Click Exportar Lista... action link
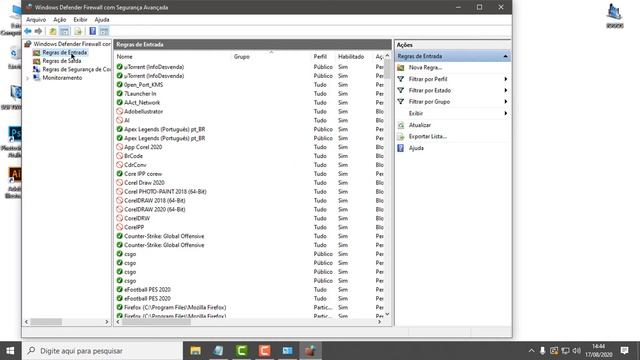Screen dimensions: 640x360 coord(428,137)
